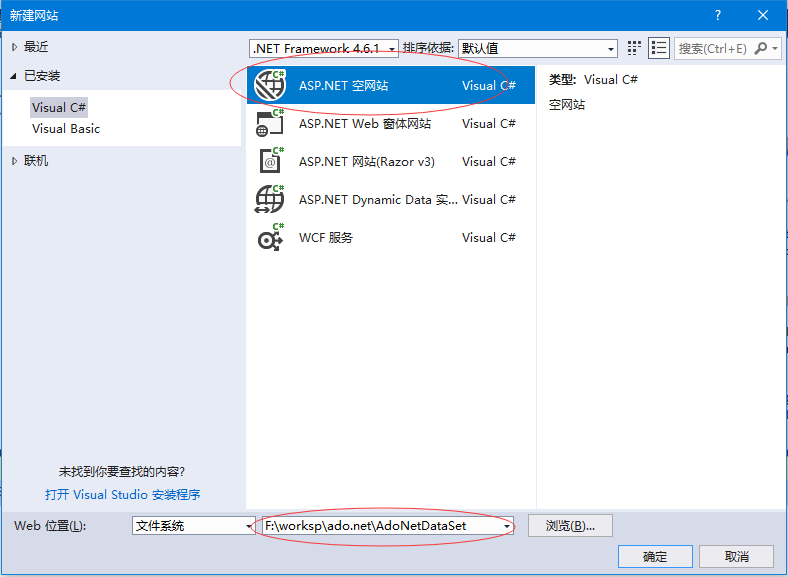The image size is (788, 577).
Task: Expand the 联机 tree node
Action: [x=14, y=161]
